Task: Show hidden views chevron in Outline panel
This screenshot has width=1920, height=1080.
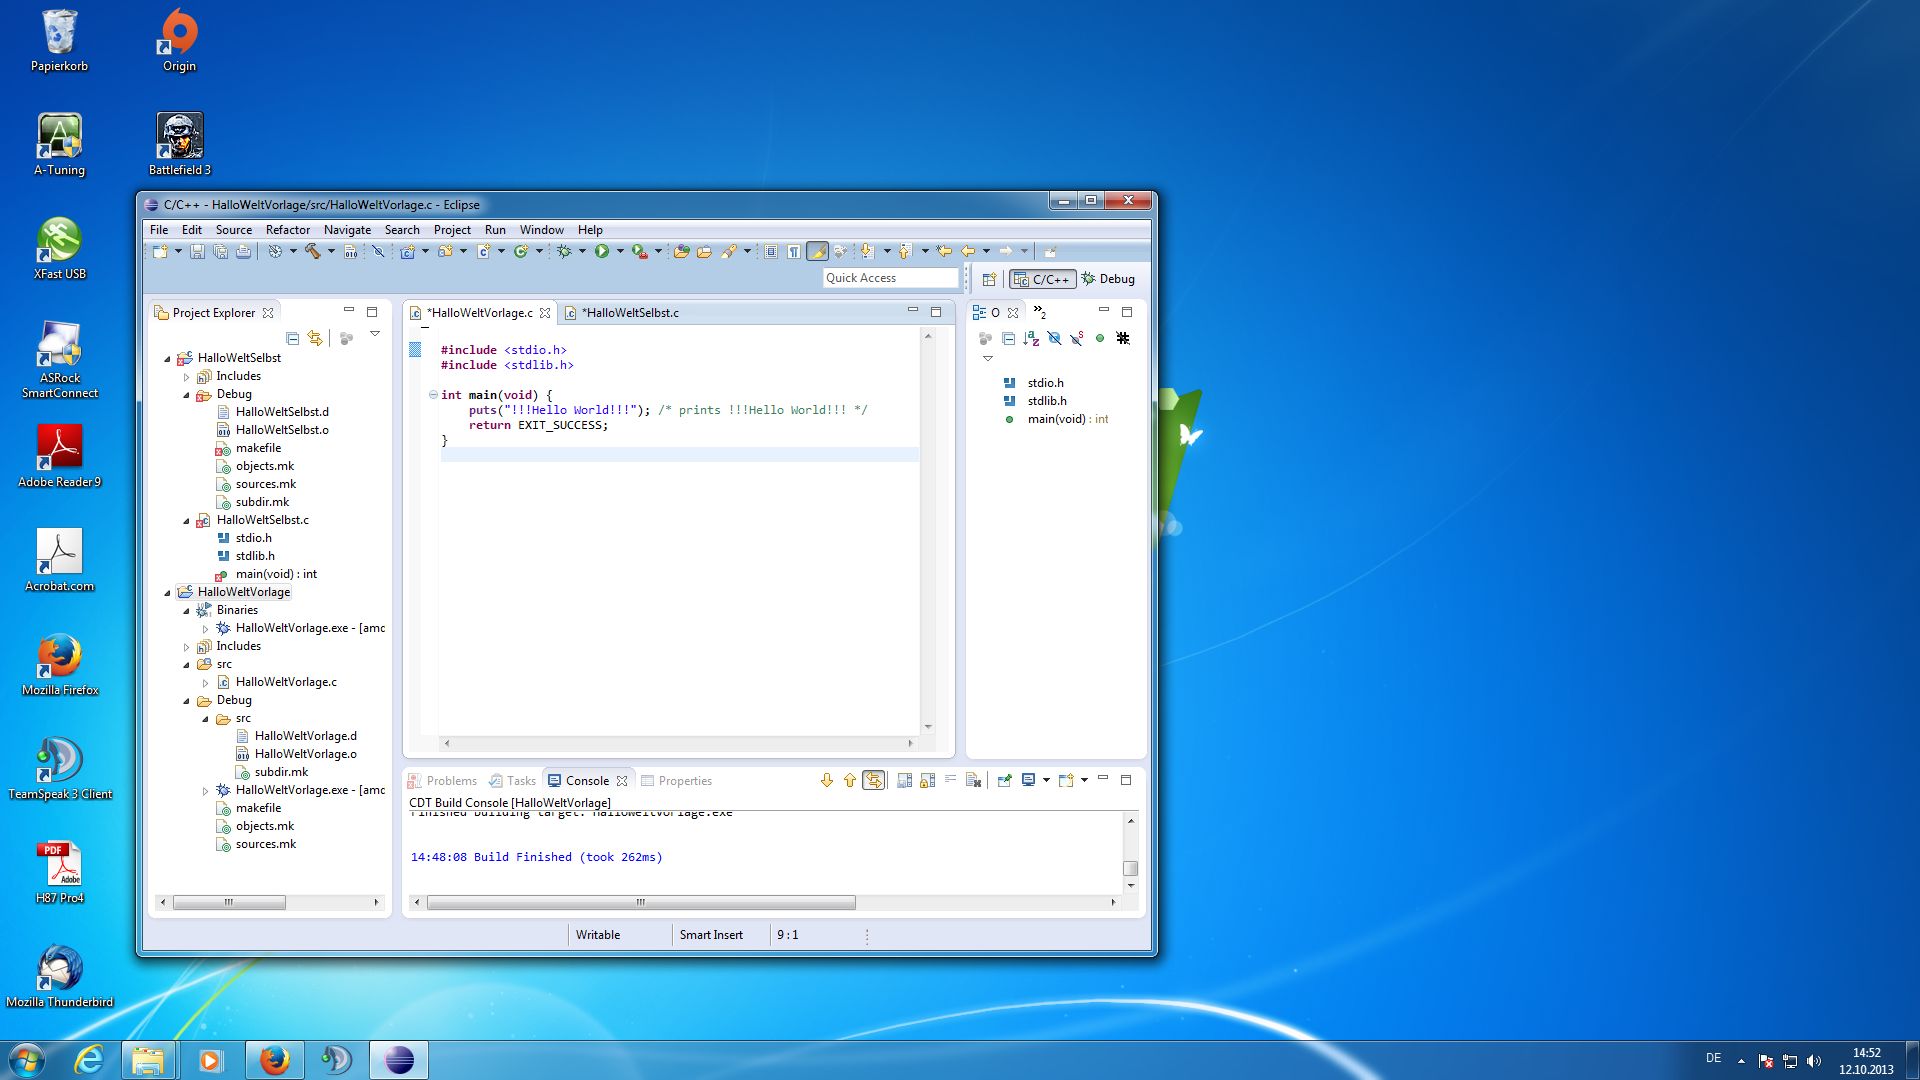Action: coord(1040,312)
